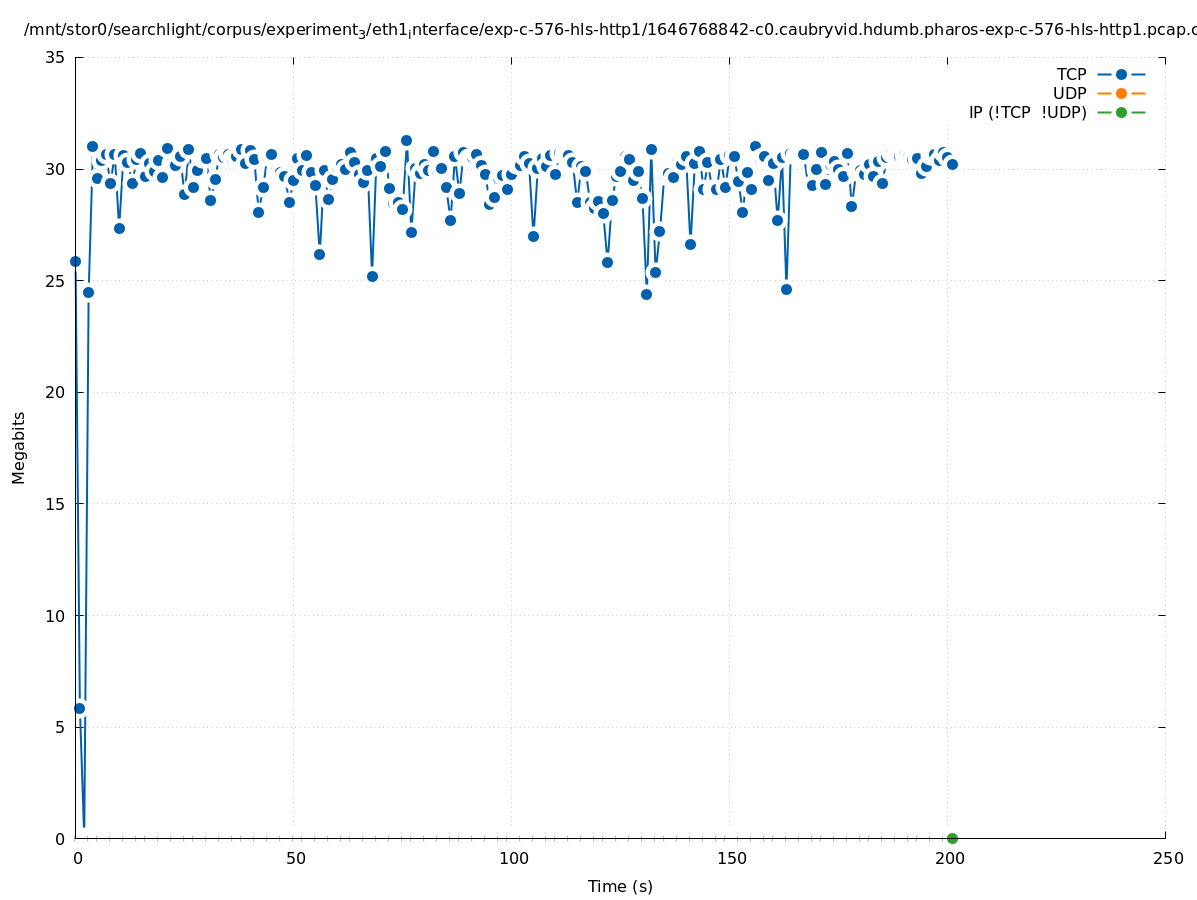The height and width of the screenshot is (900, 1197).
Task: Click the TCP data point near 6 megabits
Action: coord(80,708)
